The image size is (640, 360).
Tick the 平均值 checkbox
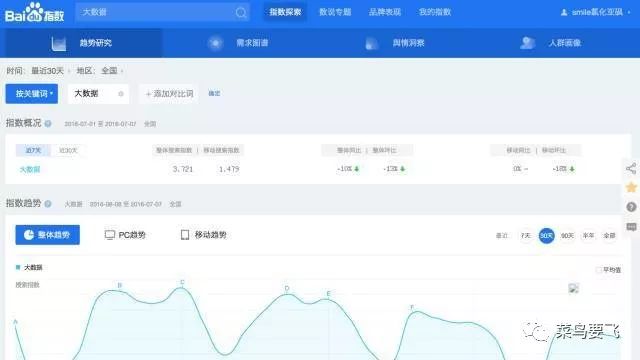pyautogui.click(x=599, y=270)
